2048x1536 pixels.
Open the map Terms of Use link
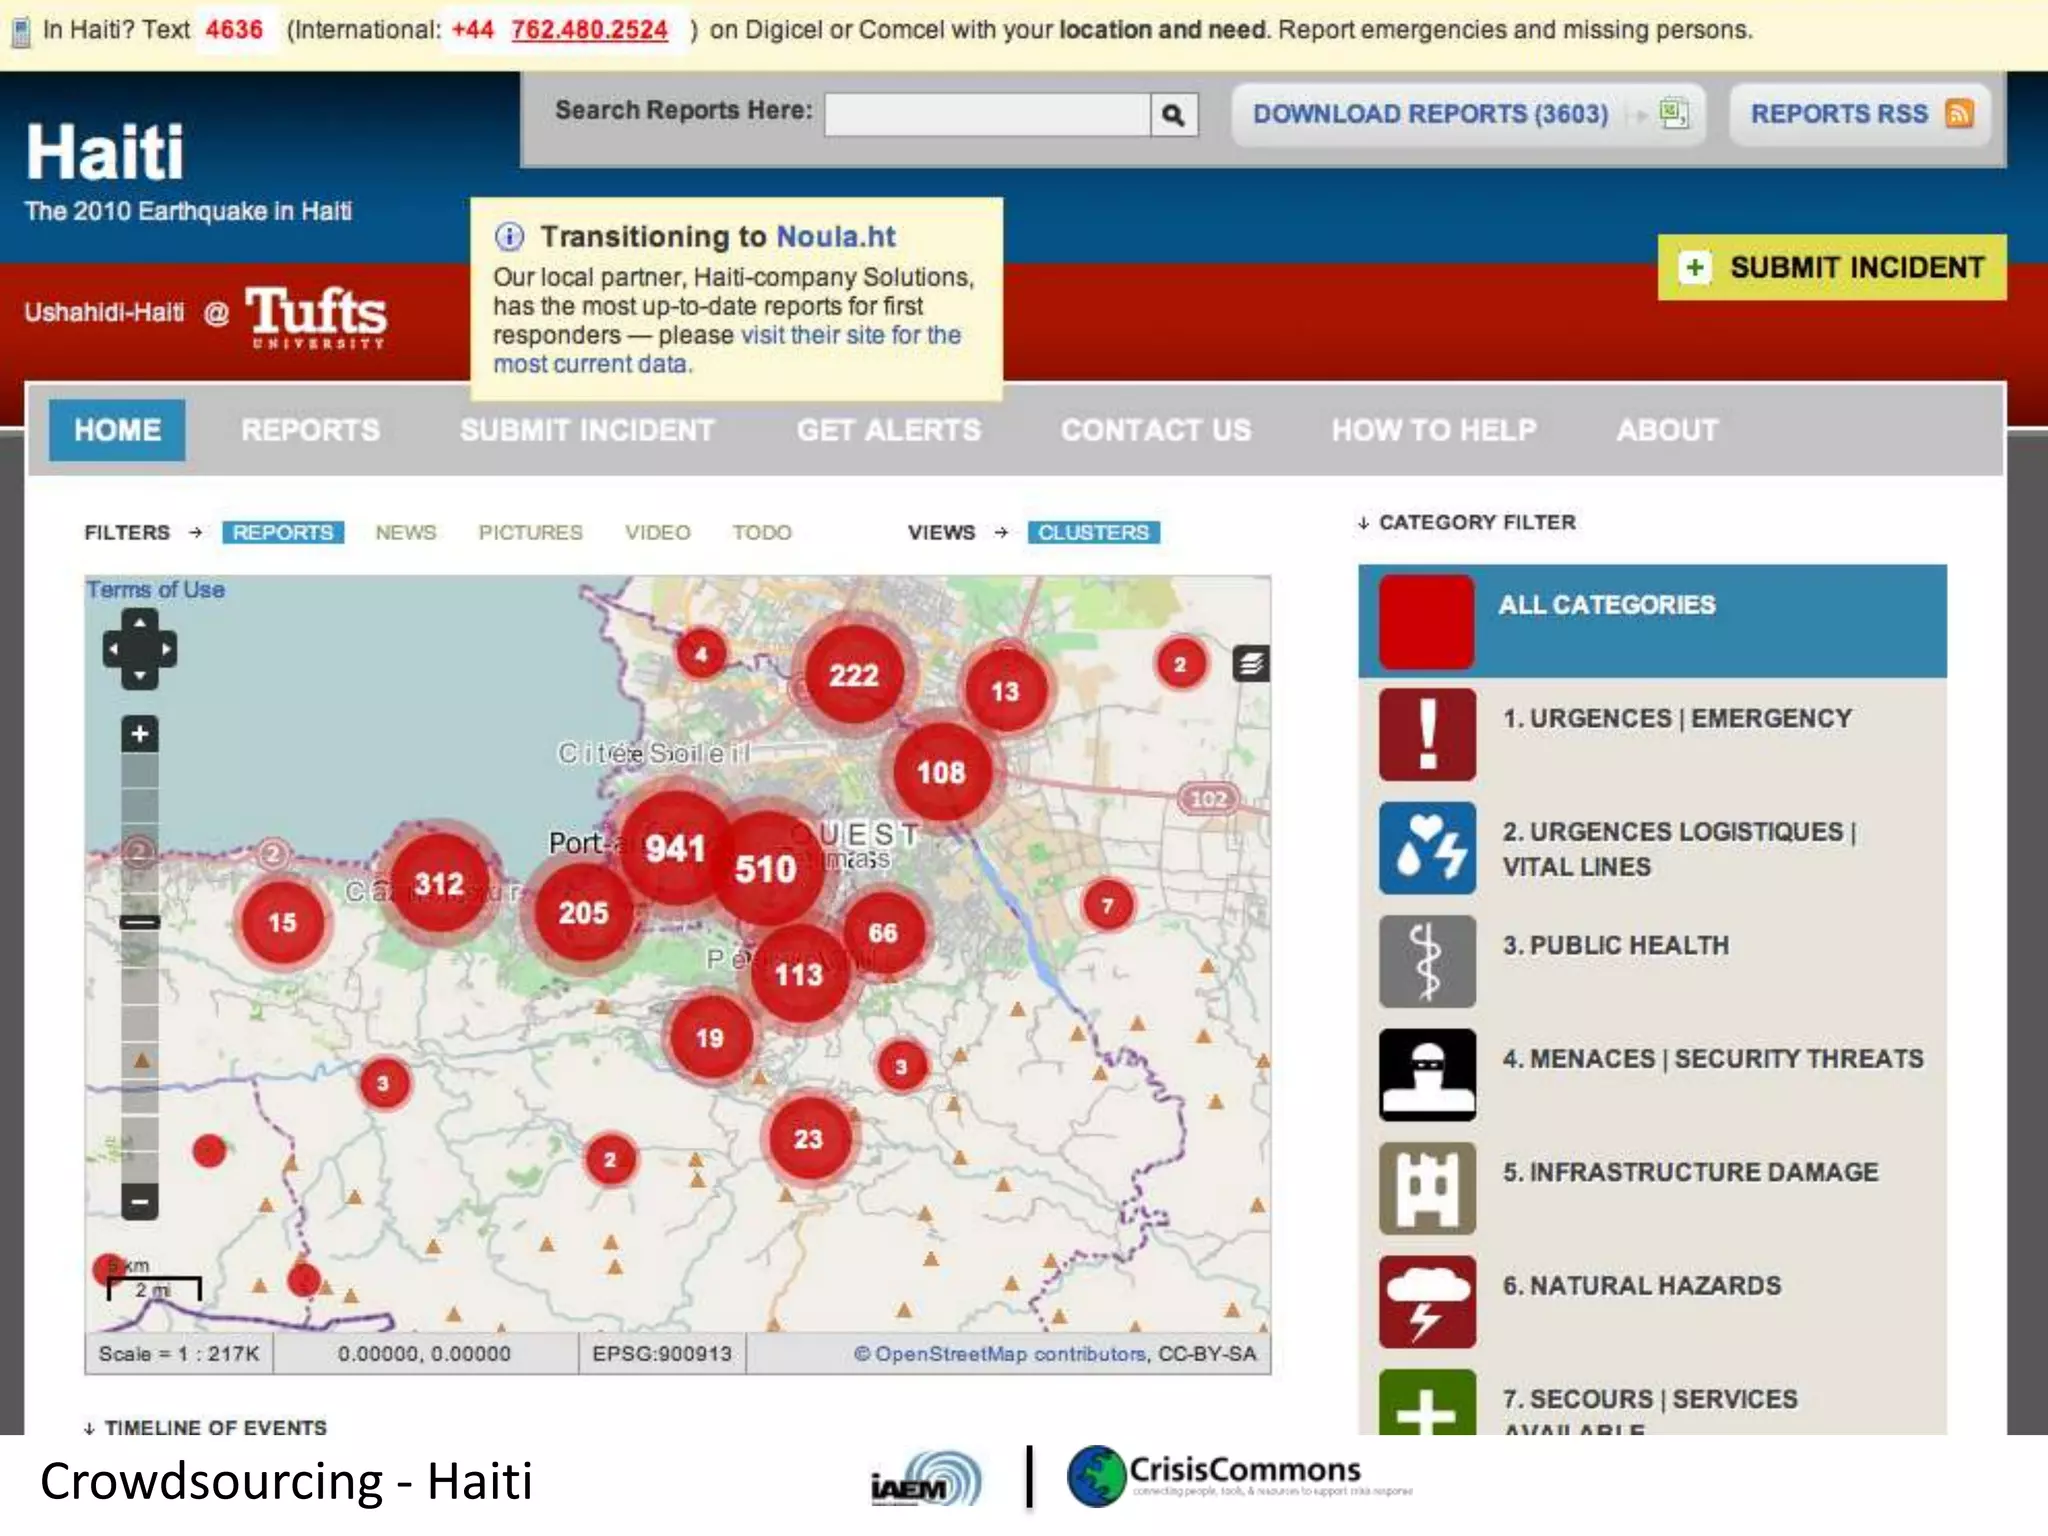click(155, 590)
